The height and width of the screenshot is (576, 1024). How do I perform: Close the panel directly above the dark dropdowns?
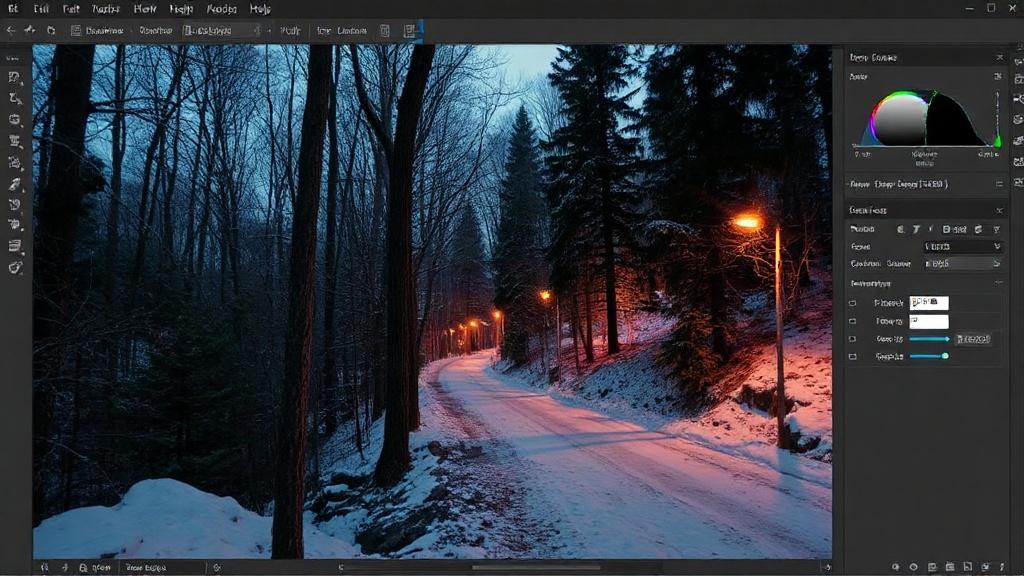pos(999,210)
